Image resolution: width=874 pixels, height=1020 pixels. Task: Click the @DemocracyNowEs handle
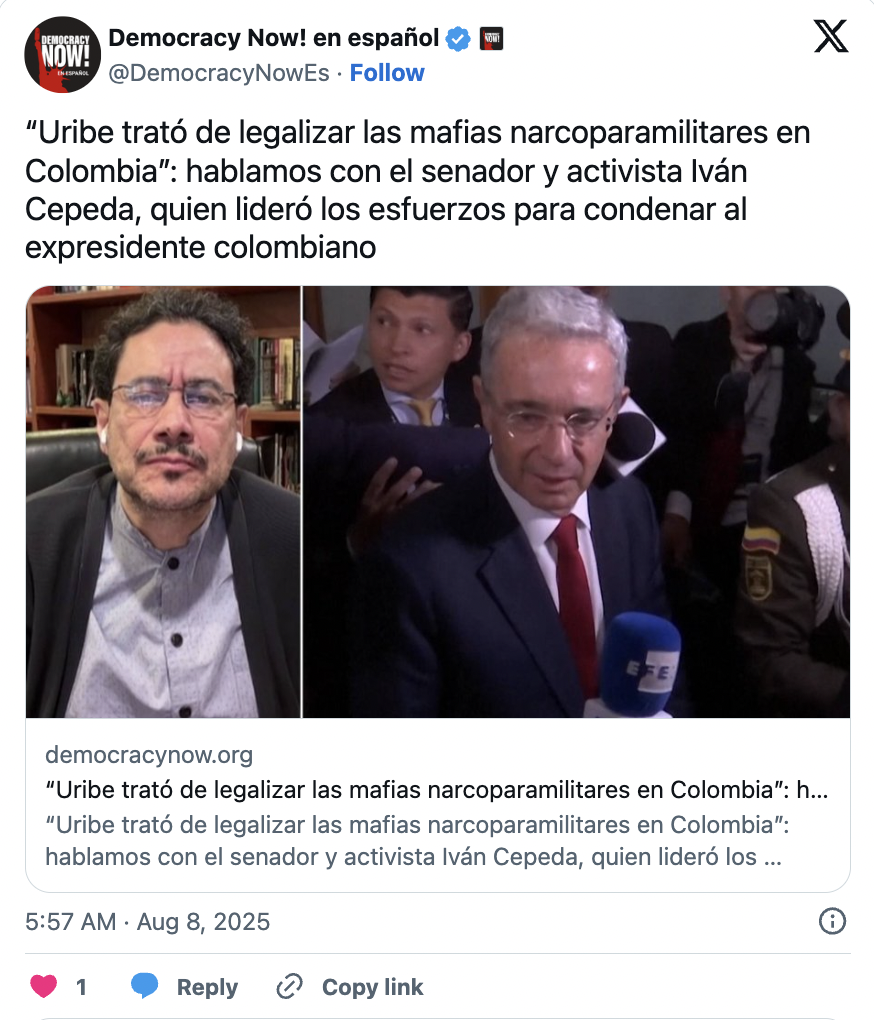point(219,73)
